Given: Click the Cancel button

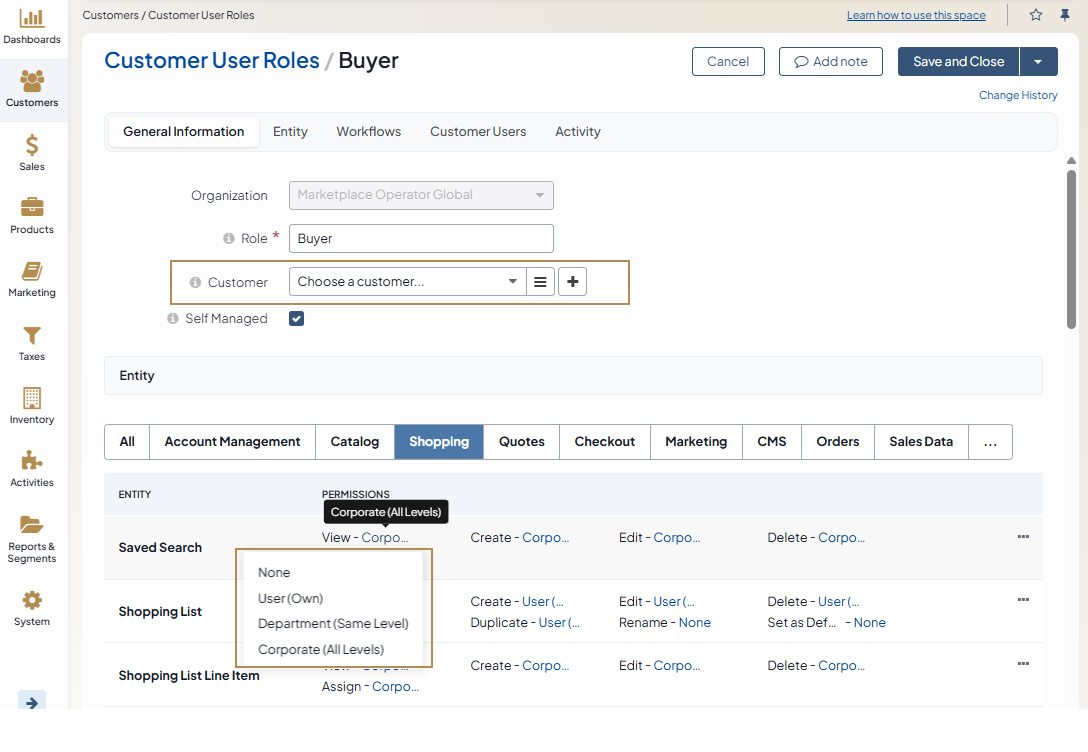Looking at the screenshot, I should coord(728,62).
